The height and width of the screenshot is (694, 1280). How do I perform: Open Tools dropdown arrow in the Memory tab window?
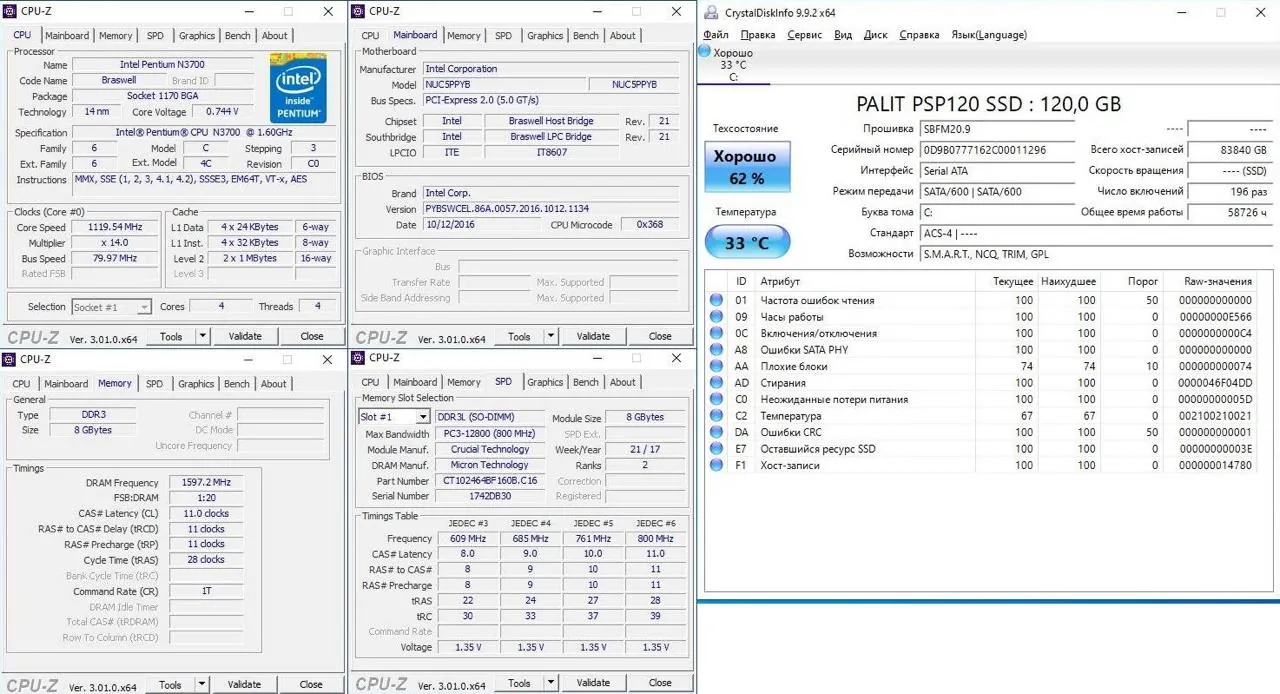point(203,685)
